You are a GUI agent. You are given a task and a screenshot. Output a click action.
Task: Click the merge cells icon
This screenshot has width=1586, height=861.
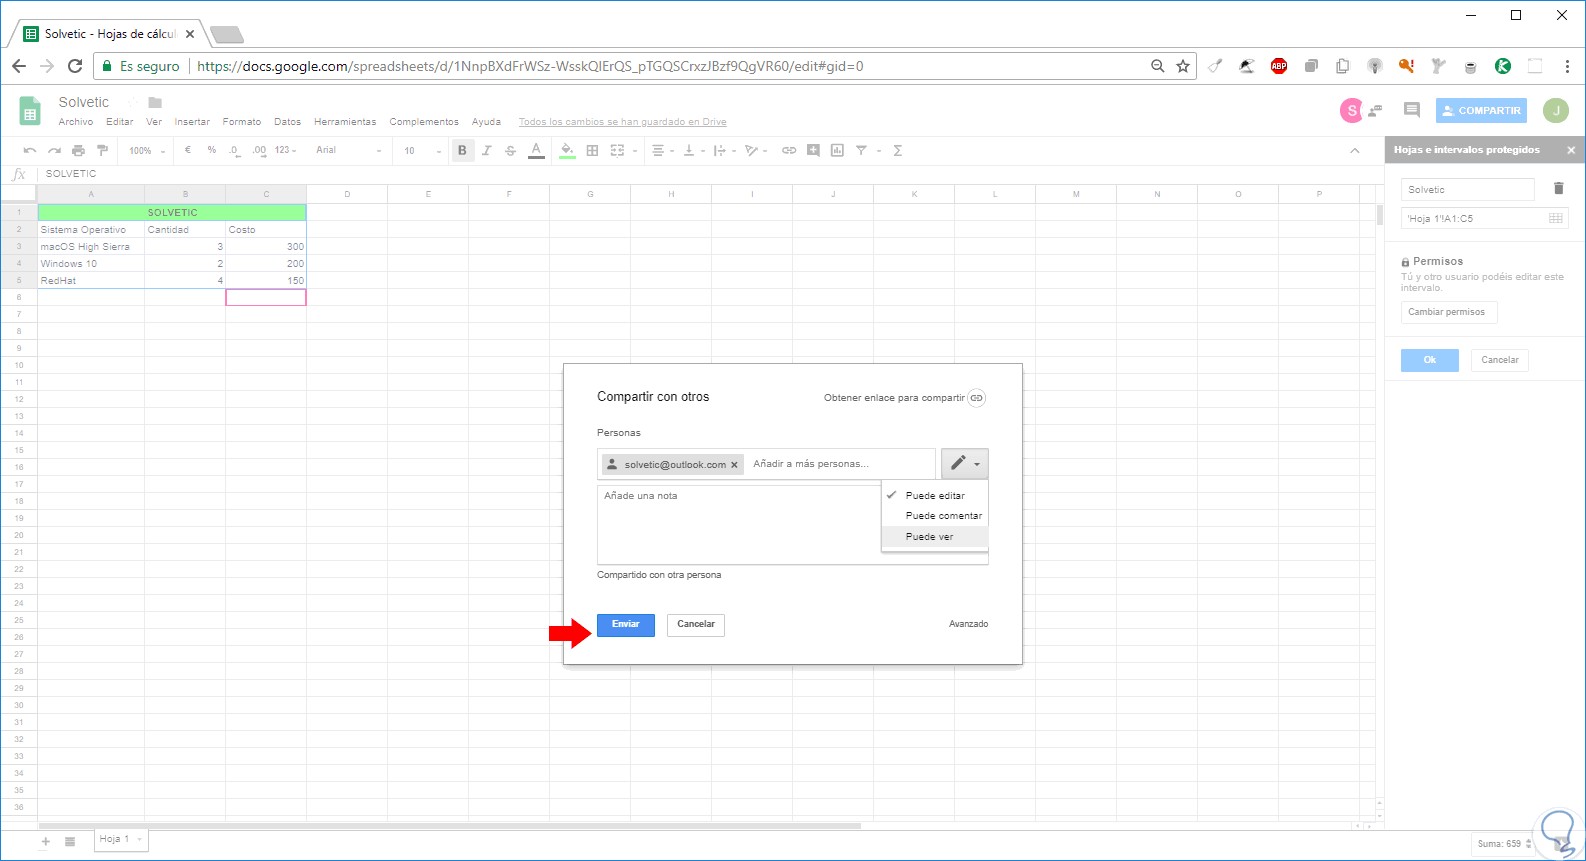[617, 151]
